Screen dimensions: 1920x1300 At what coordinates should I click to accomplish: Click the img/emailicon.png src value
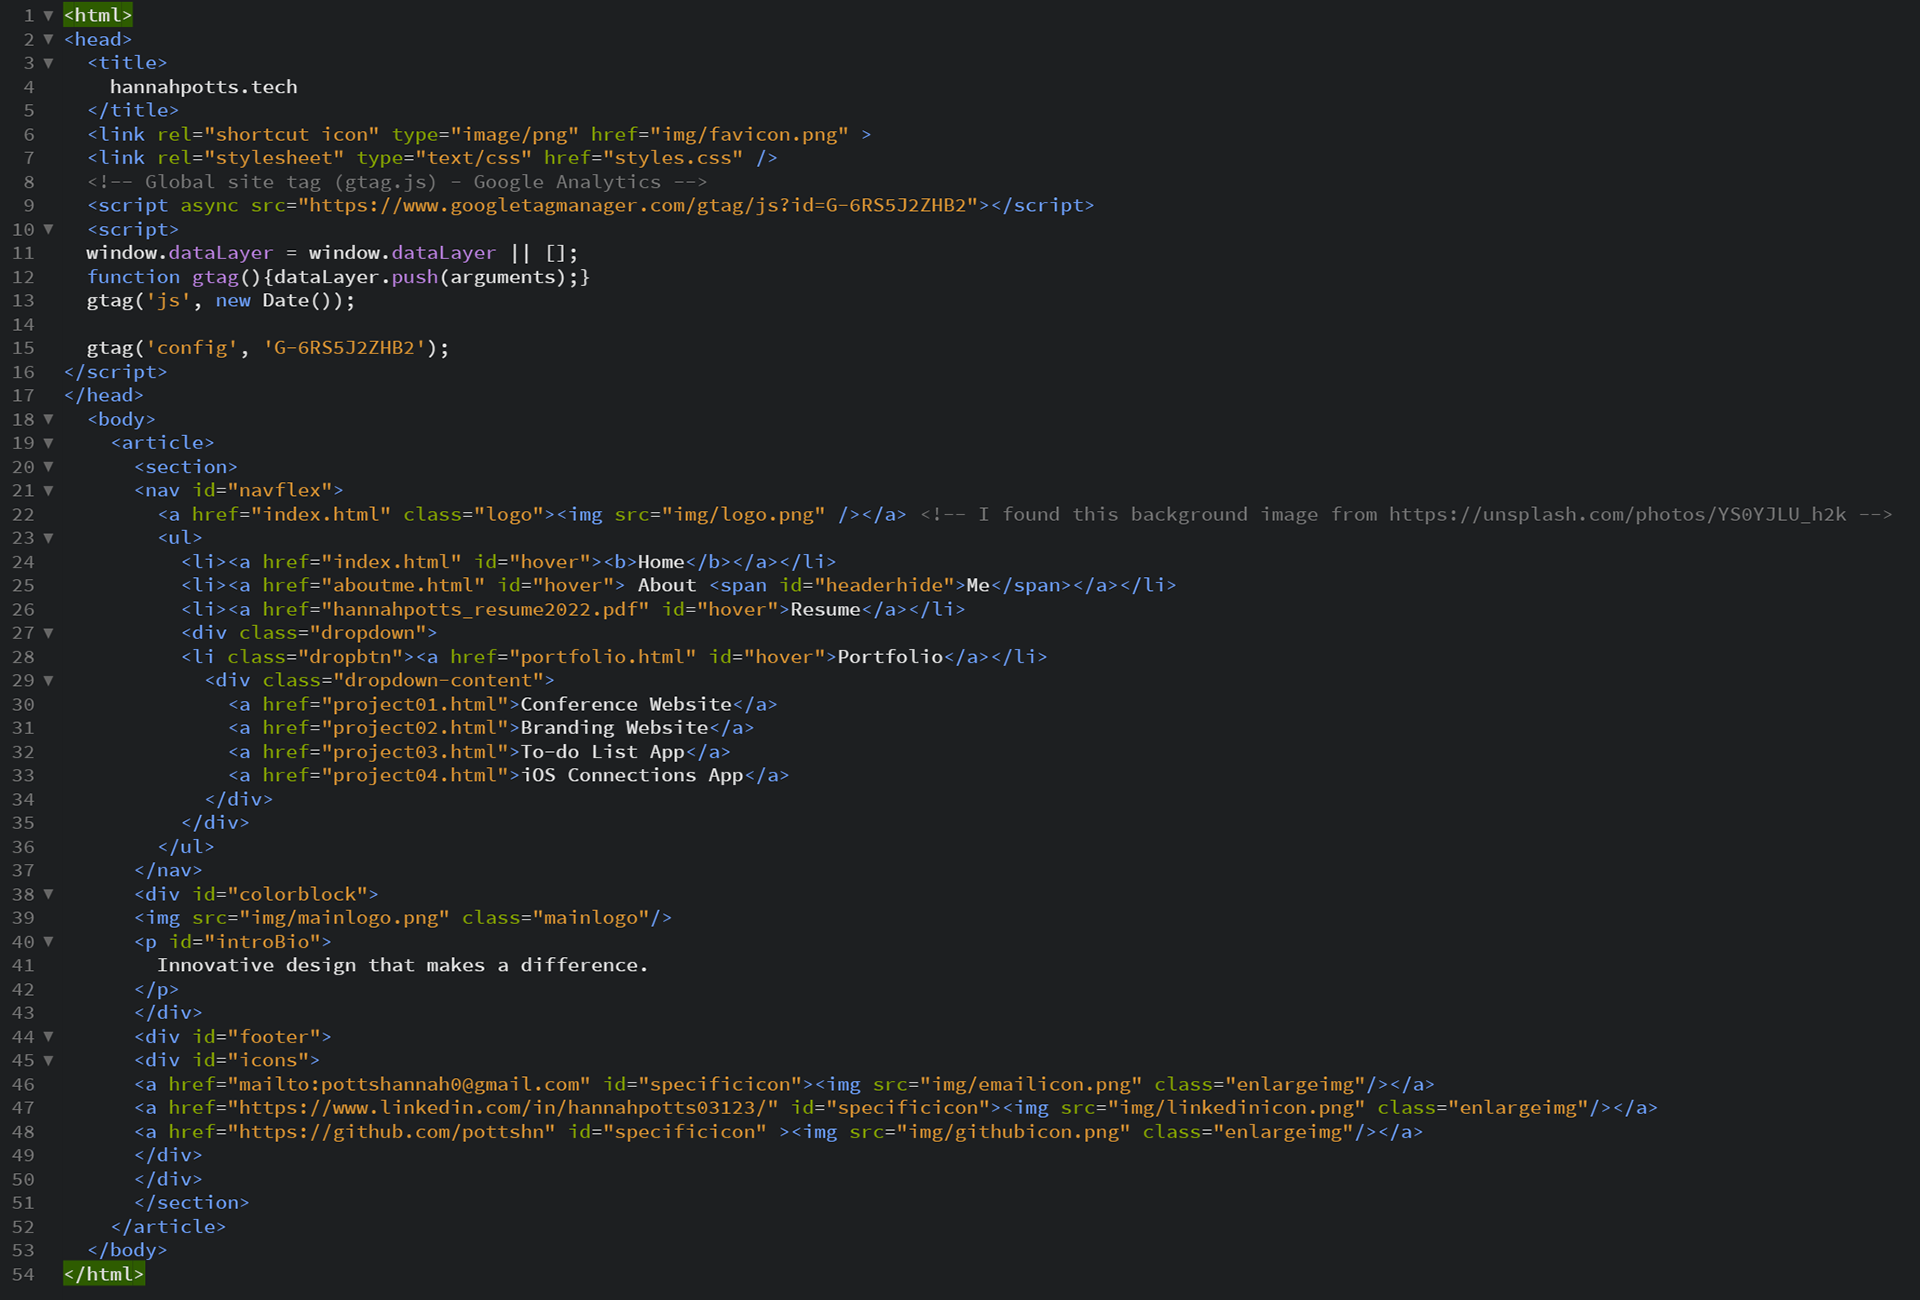click(1031, 1084)
